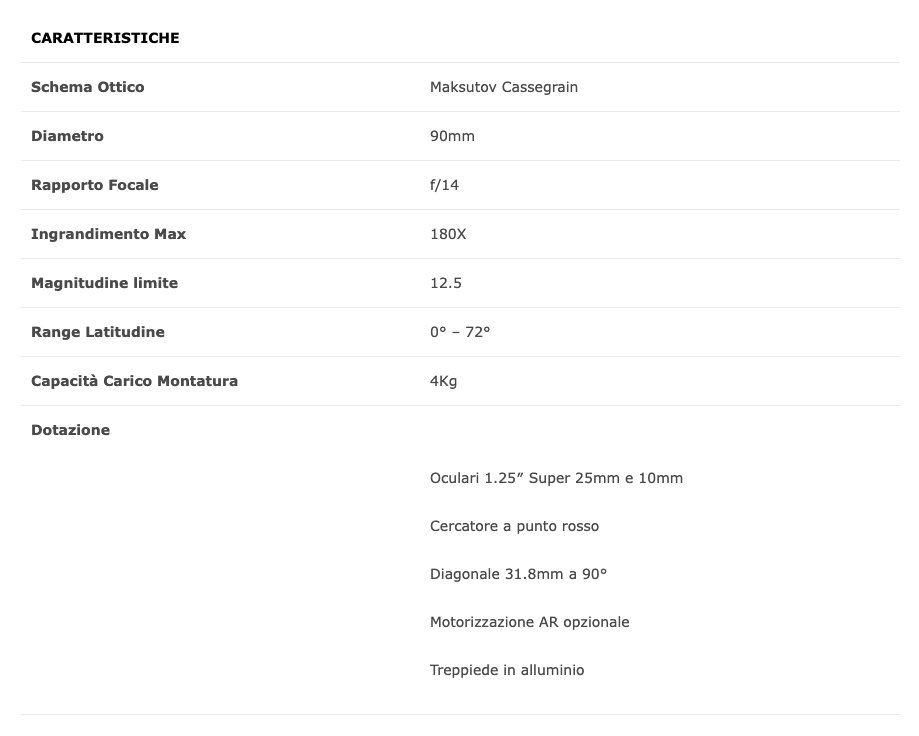
Task: Click the Dotazione label
Action: pos(70,430)
